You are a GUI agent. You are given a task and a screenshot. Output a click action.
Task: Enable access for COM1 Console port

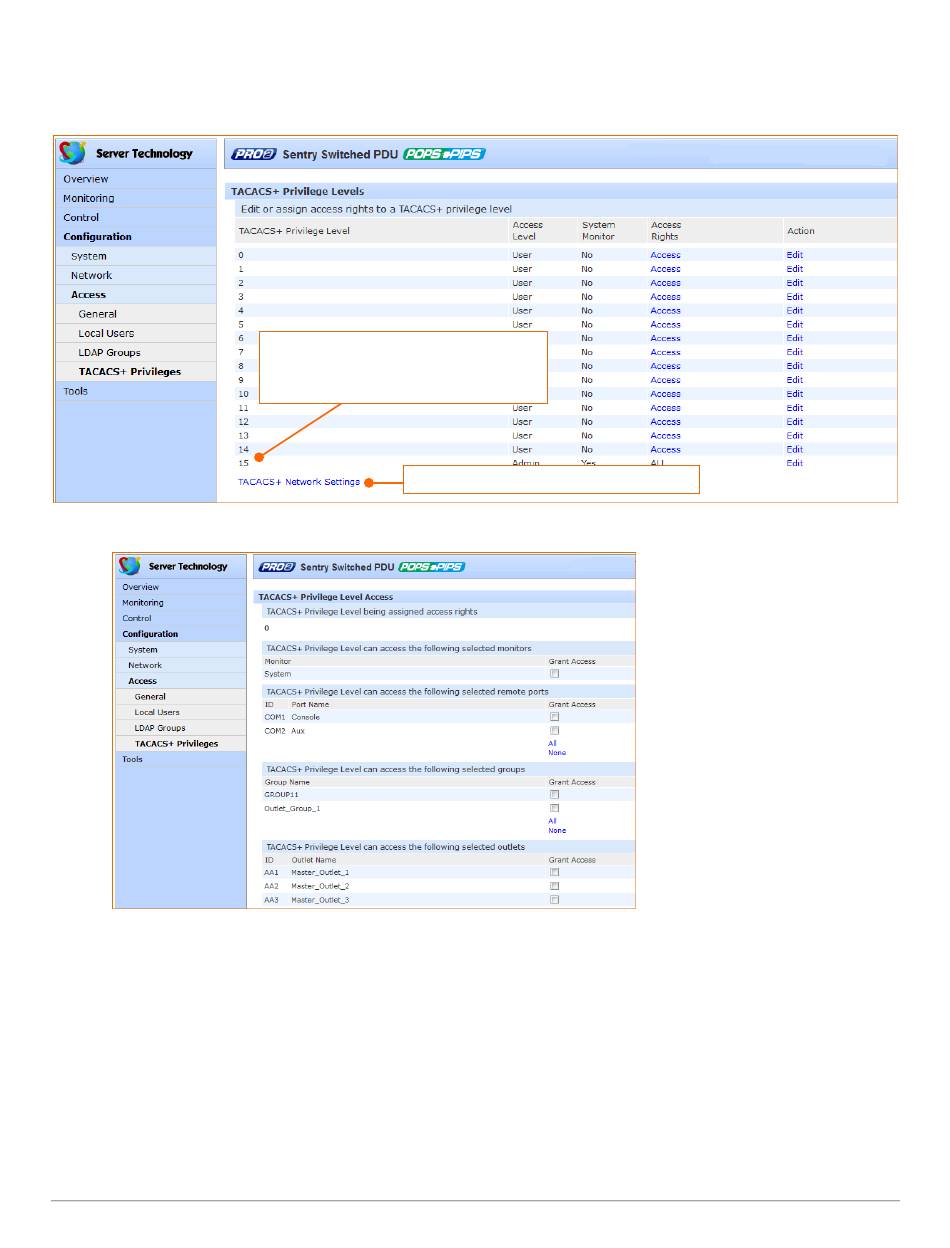click(x=554, y=717)
